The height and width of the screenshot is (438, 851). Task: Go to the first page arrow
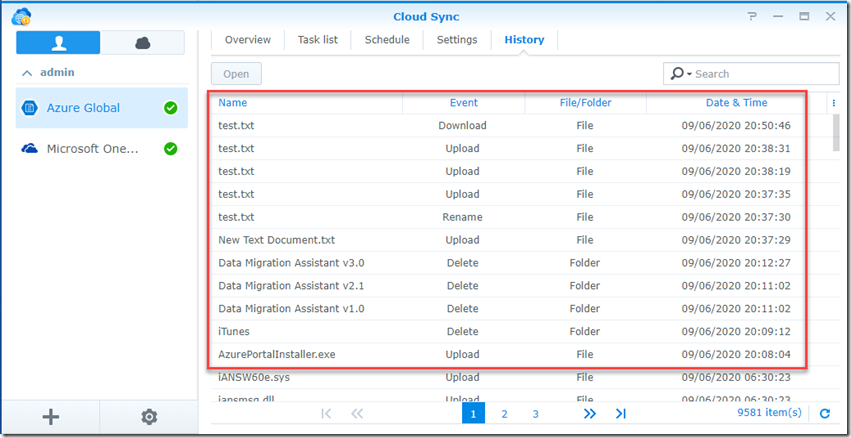tap(326, 414)
